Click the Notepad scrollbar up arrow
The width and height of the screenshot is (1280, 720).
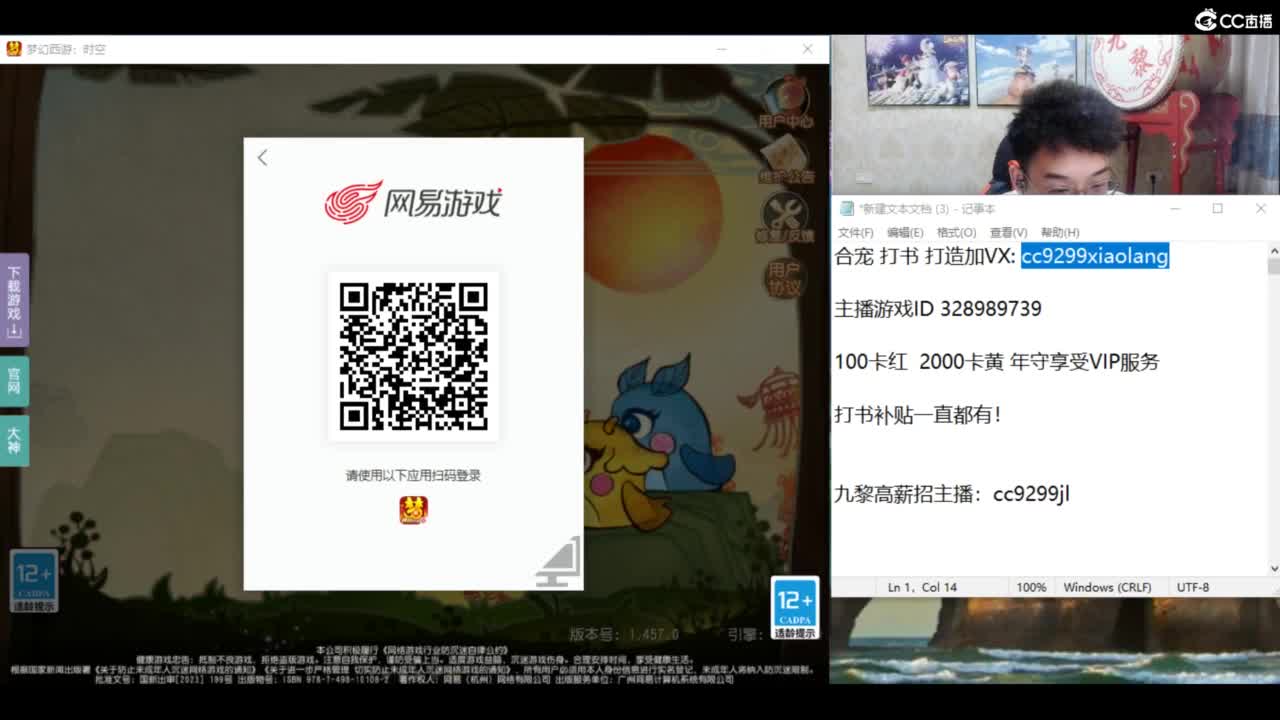pyautogui.click(x=1273, y=250)
